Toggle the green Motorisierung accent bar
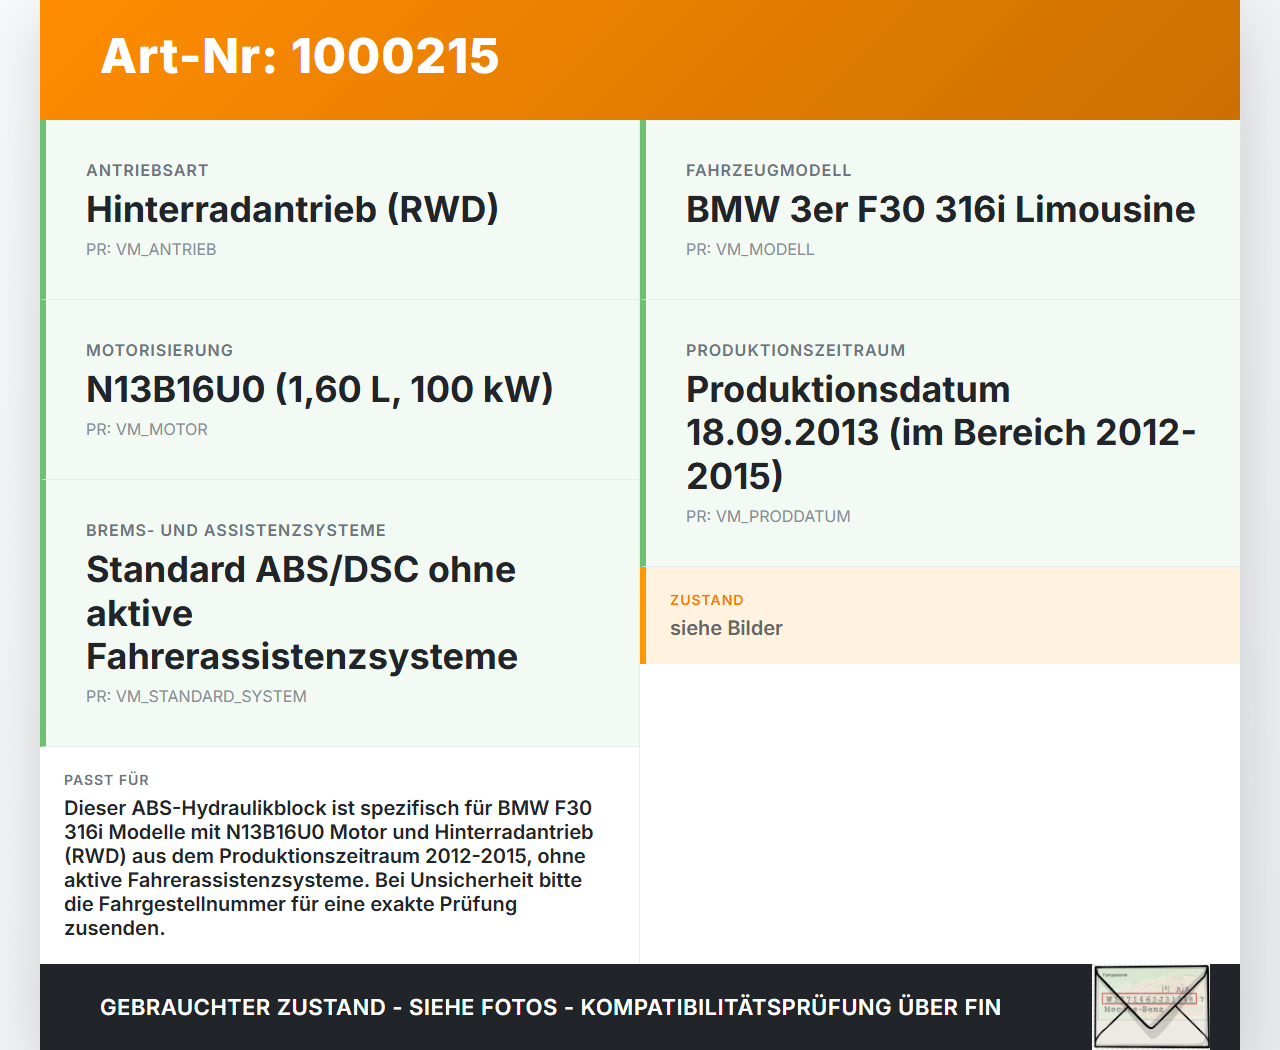1280x1050 pixels. point(42,389)
